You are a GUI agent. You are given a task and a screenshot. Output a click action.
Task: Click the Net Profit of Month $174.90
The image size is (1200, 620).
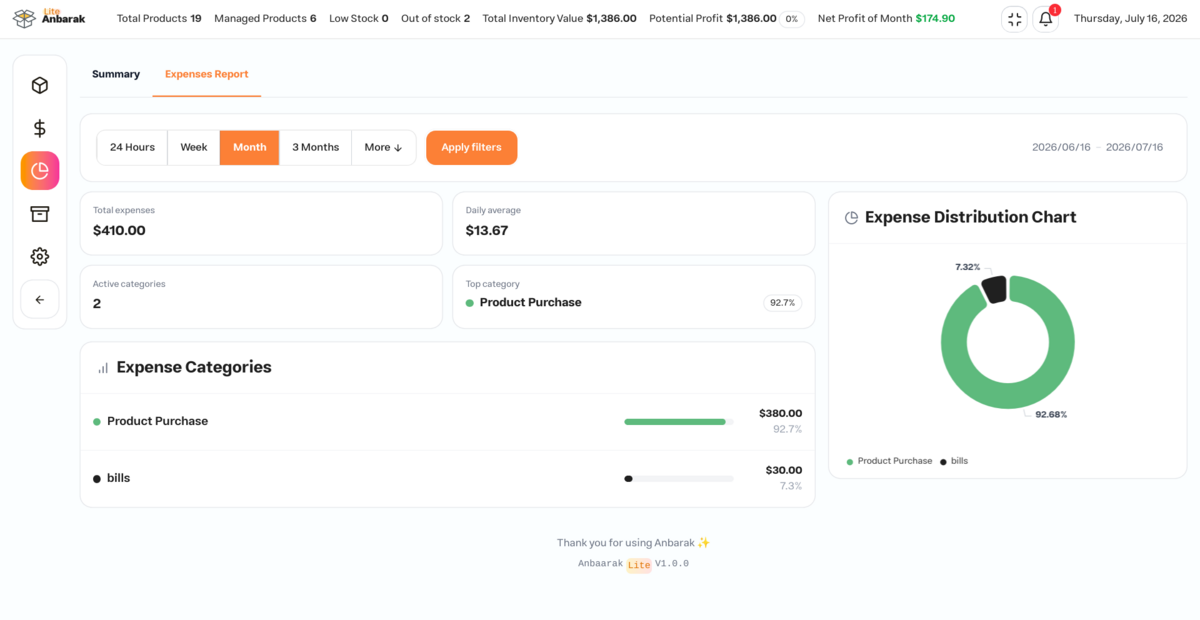coord(886,19)
